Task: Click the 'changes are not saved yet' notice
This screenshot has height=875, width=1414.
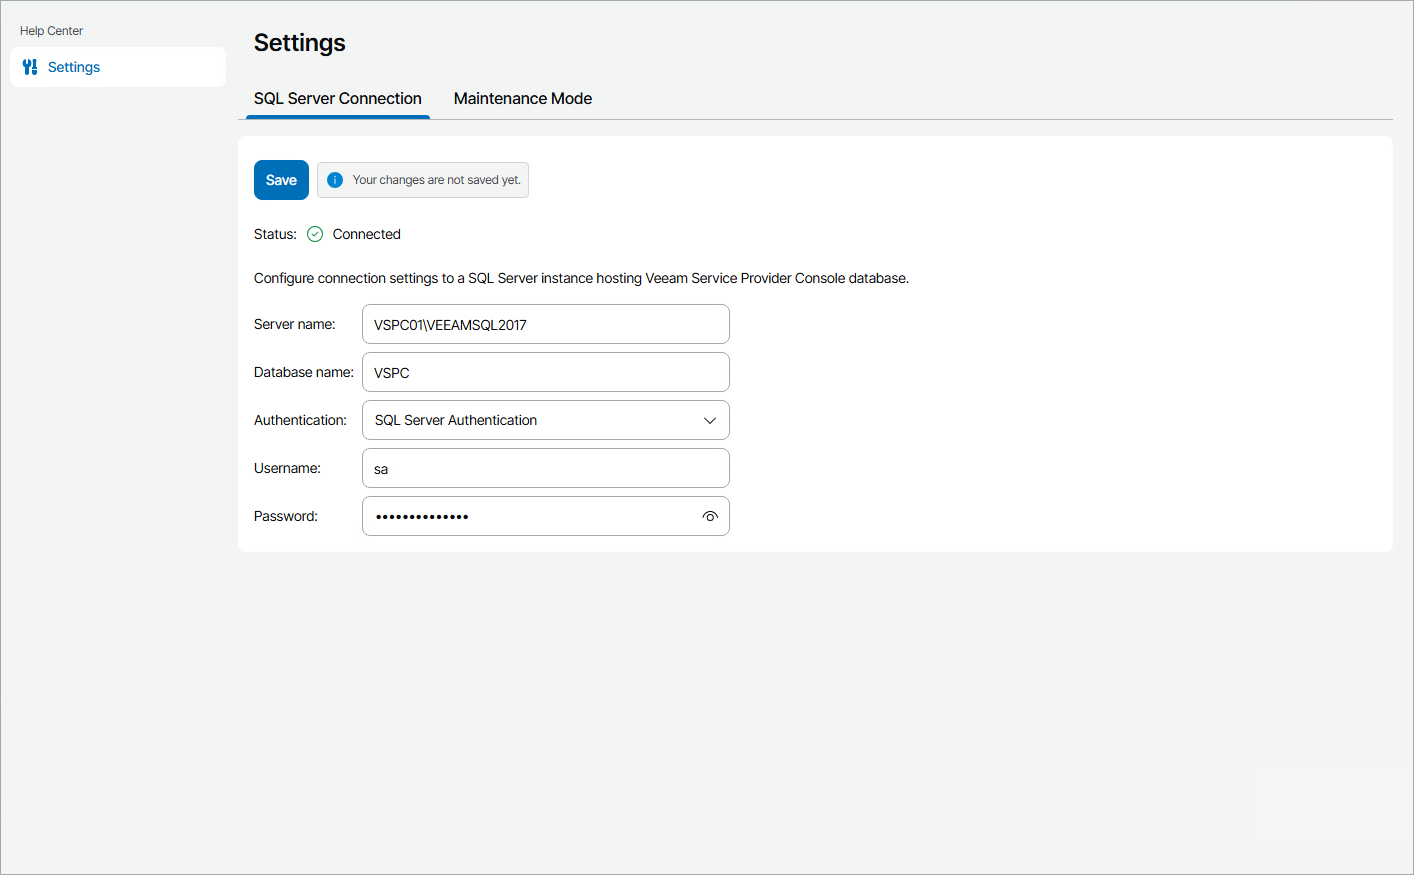Action: click(x=436, y=180)
